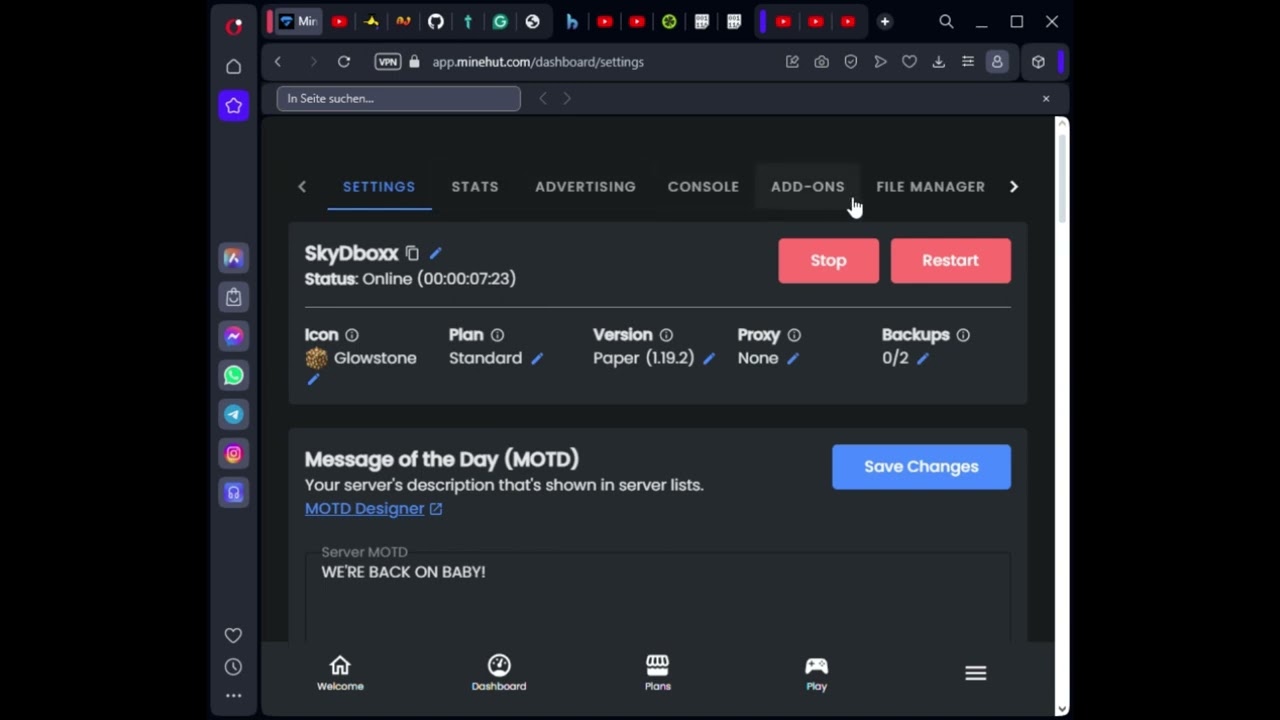The image size is (1280, 720).
Task: Edit the Glowstone server icon
Action: tap(313, 380)
